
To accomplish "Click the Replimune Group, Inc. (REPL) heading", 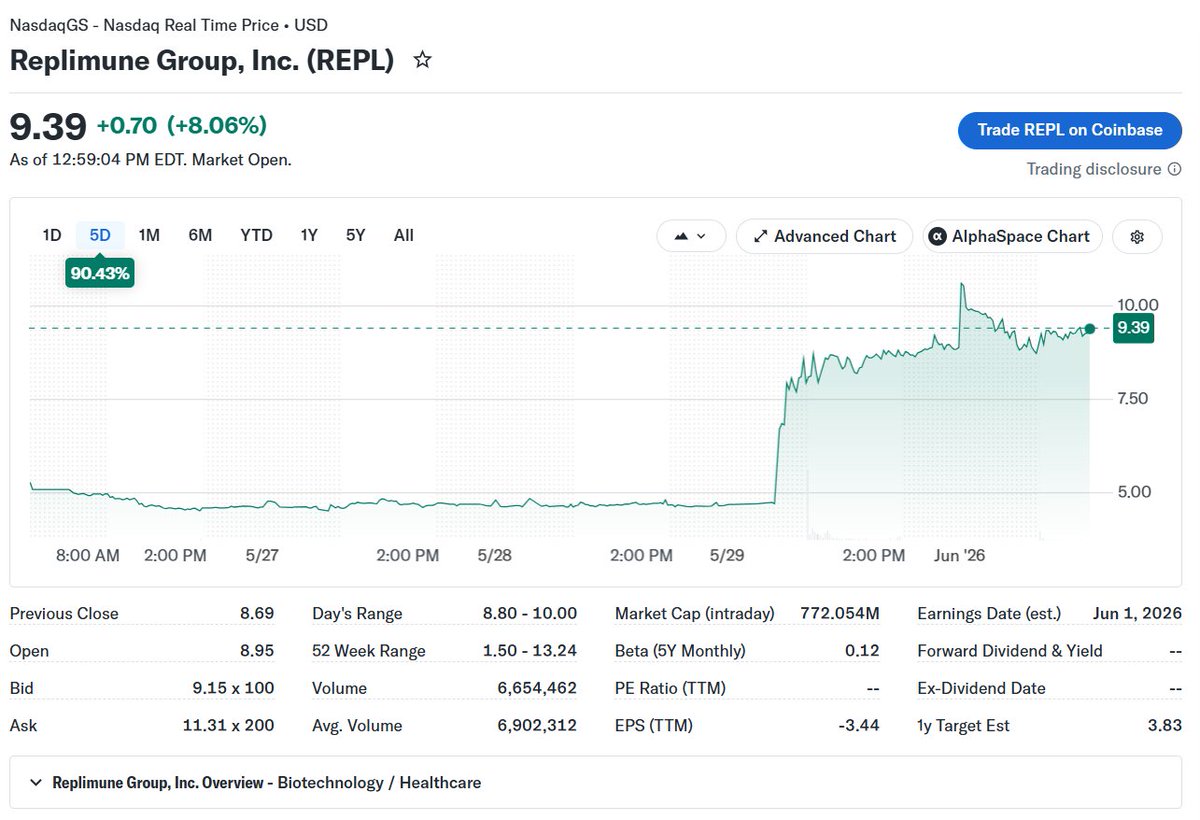I will 202,59.
